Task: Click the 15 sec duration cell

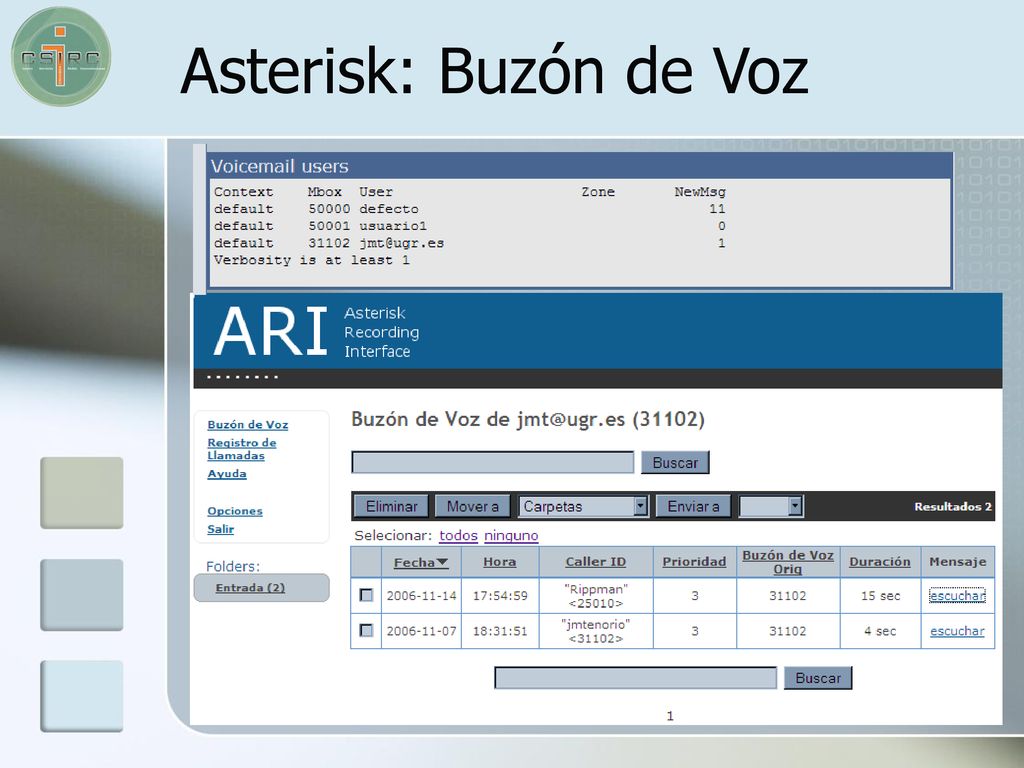Action: click(880, 596)
